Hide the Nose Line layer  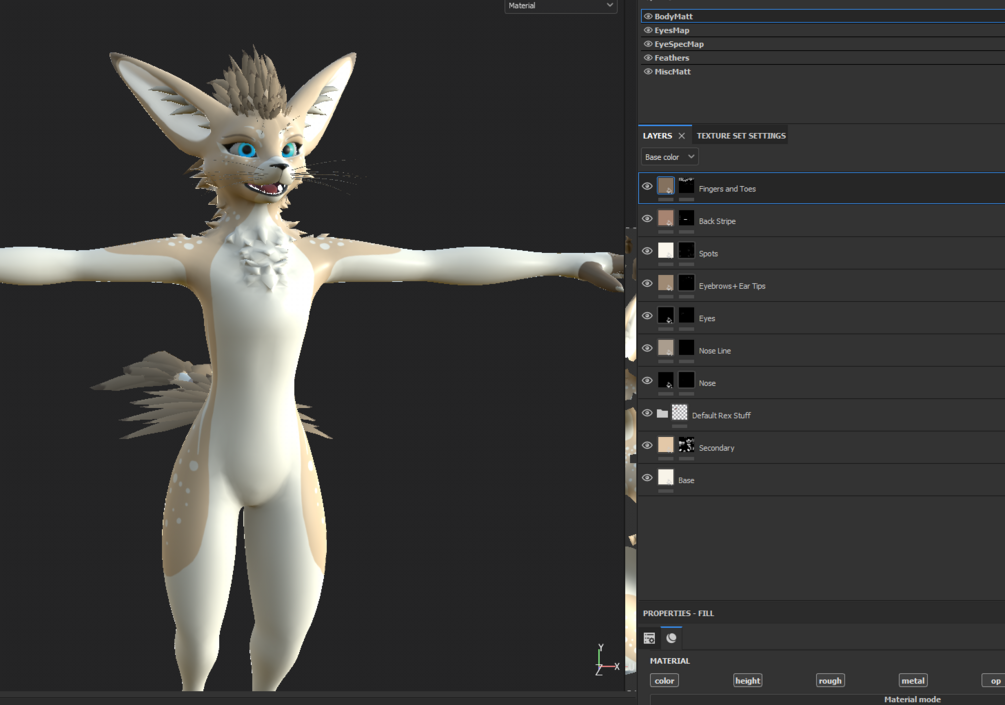tap(647, 348)
